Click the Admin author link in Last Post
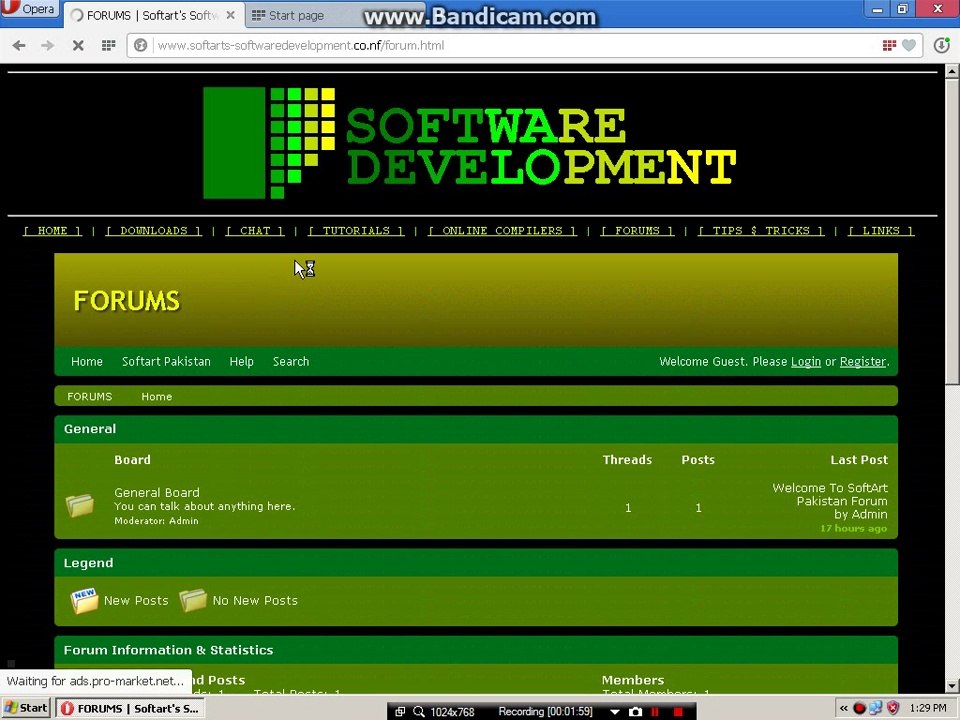 pos(869,514)
